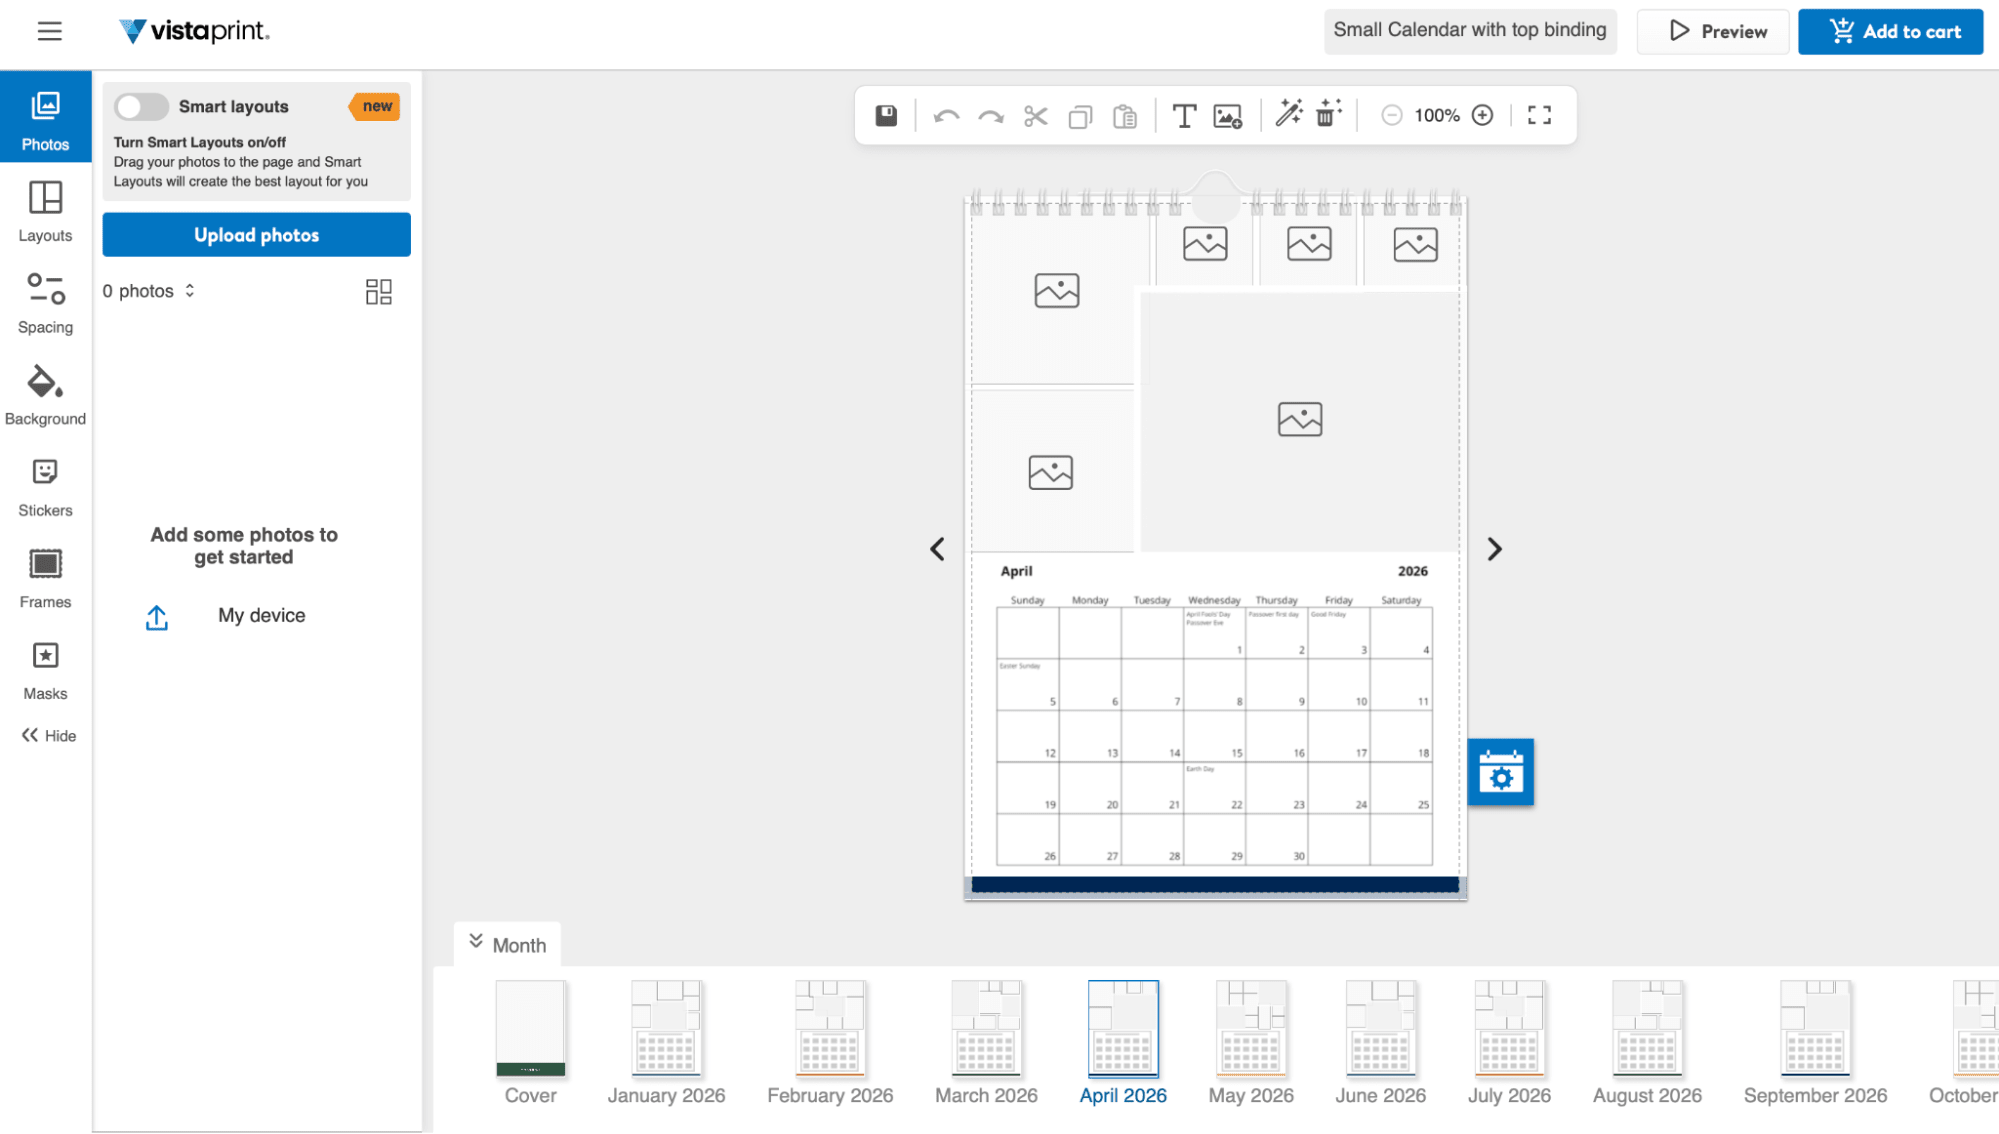Click the right arrow to next page
Viewport: 1999px width, 1134px height.
pyautogui.click(x=1494, y=549)
